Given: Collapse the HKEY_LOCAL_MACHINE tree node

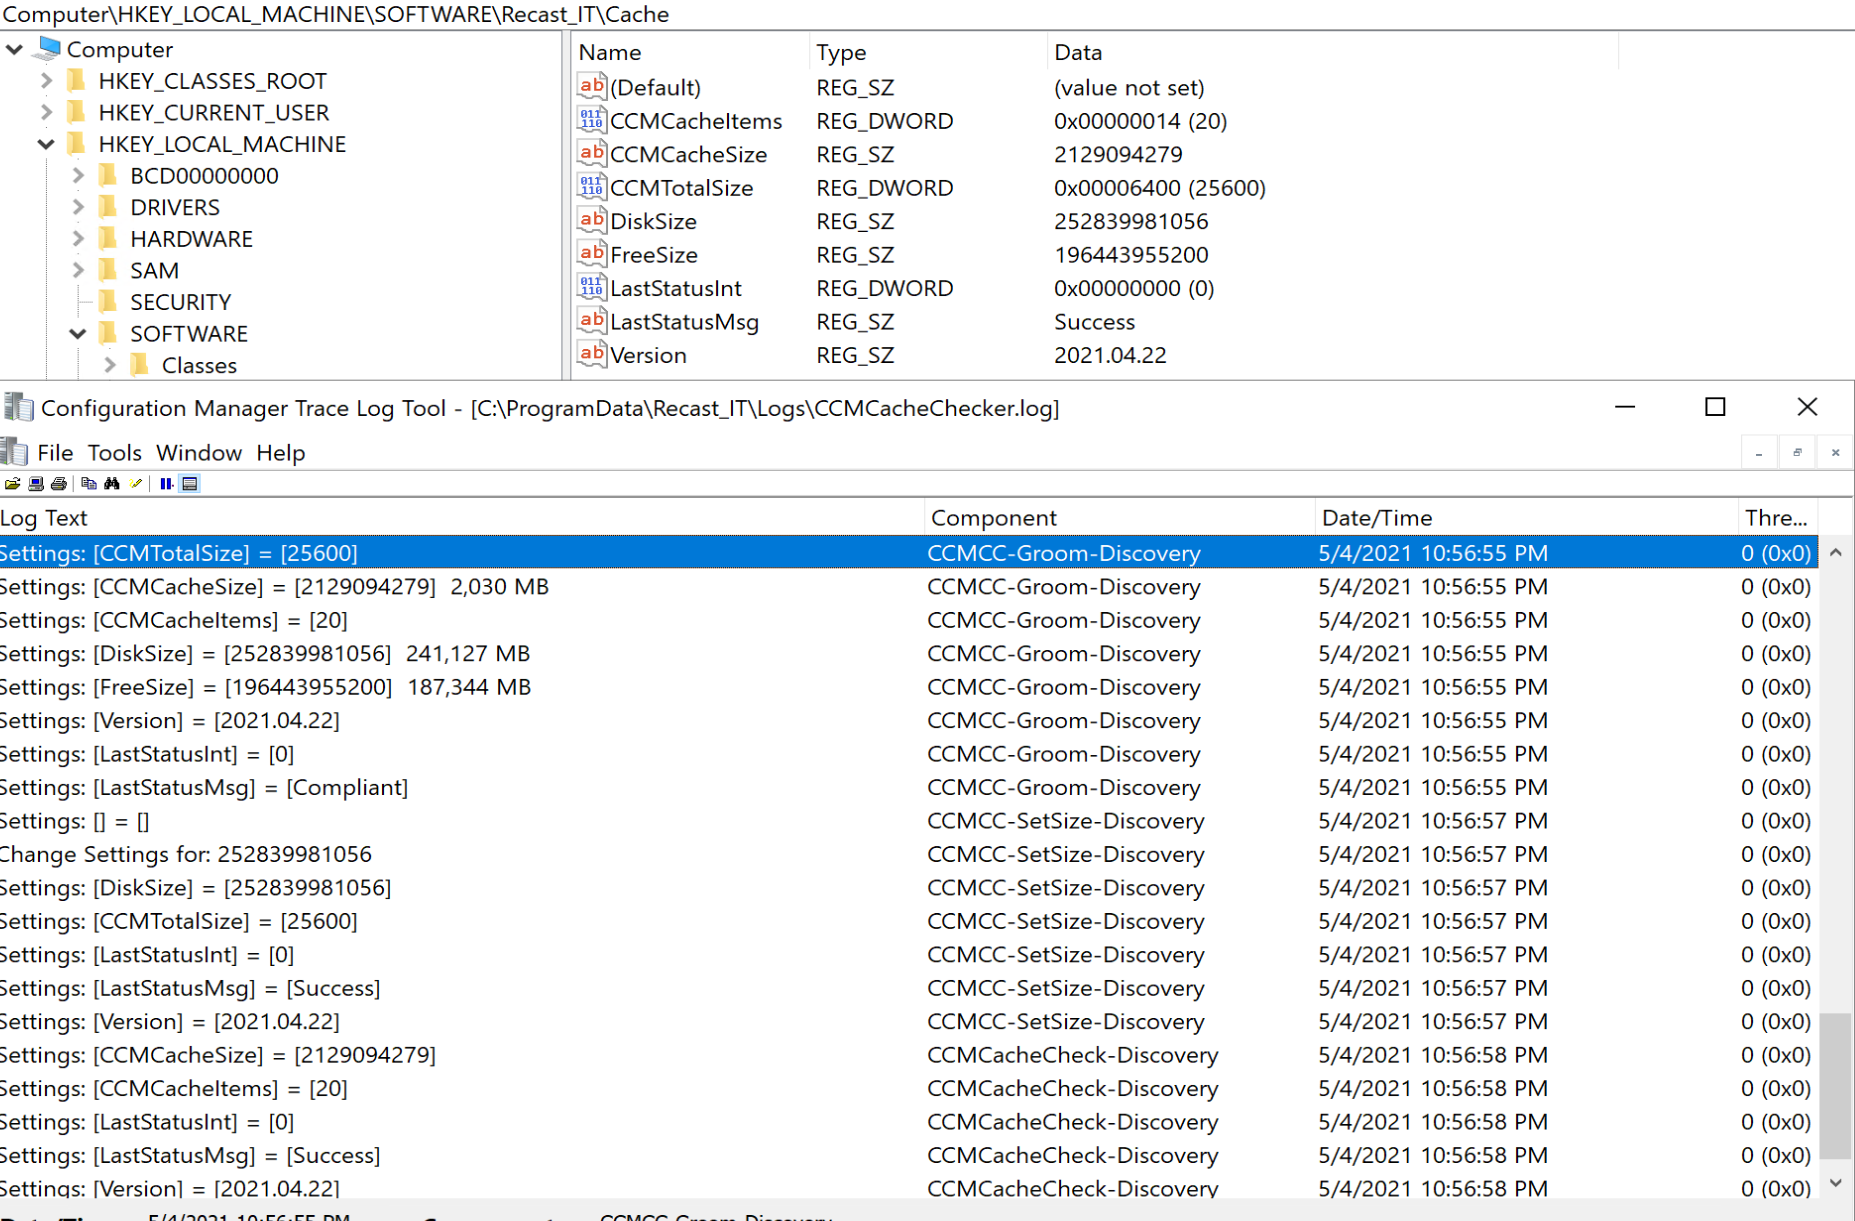Looking at the screenshot, I should coord(46,144).
